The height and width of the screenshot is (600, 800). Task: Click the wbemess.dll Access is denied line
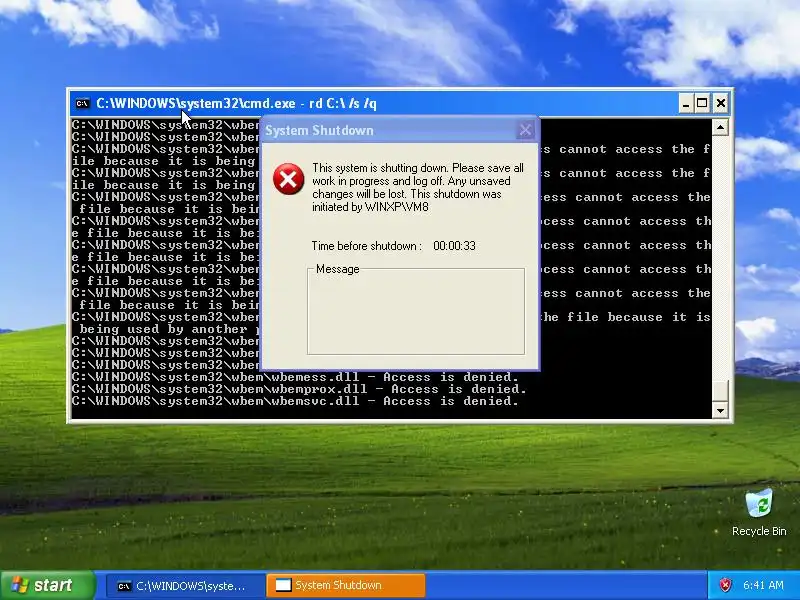coord(295,377)
